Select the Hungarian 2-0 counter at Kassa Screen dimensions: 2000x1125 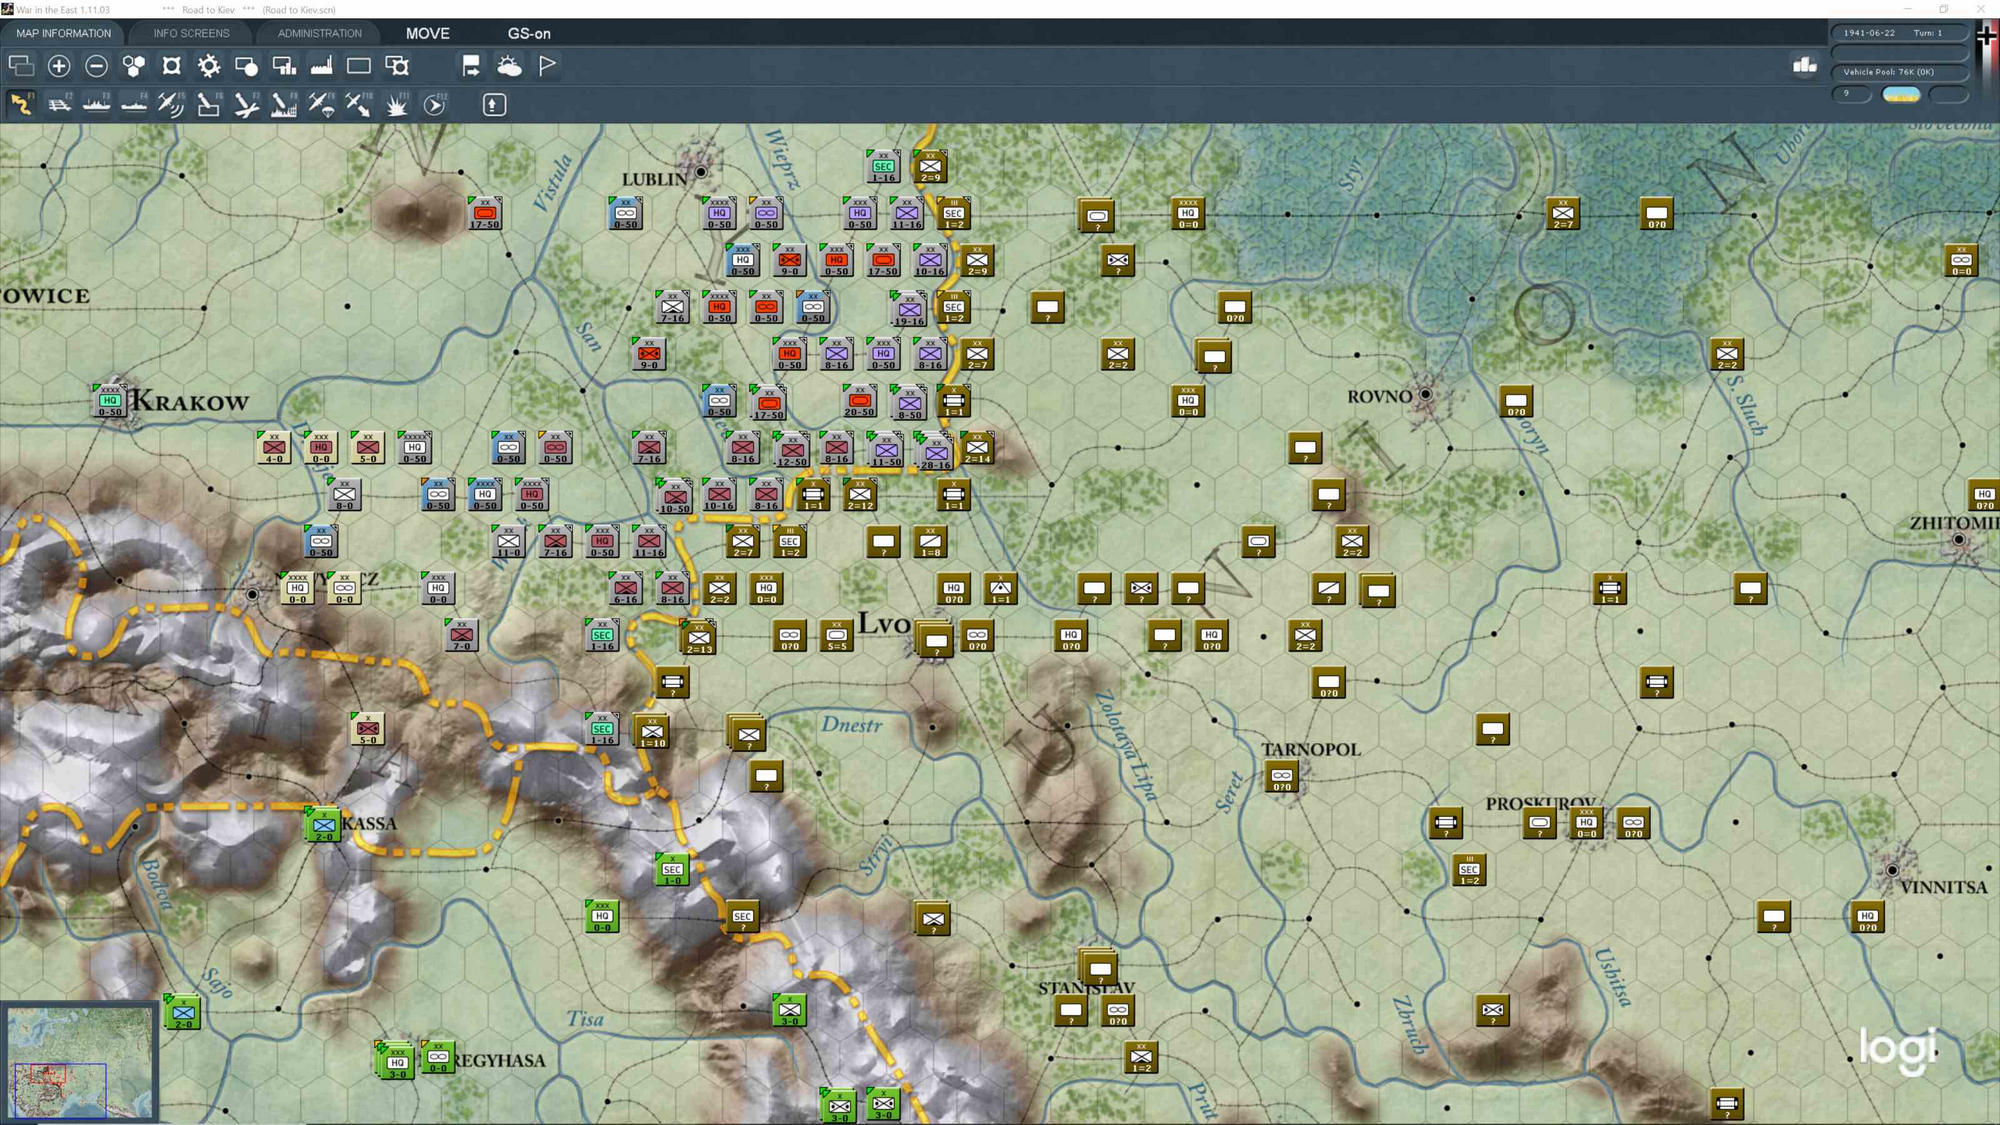coord(323,825)
